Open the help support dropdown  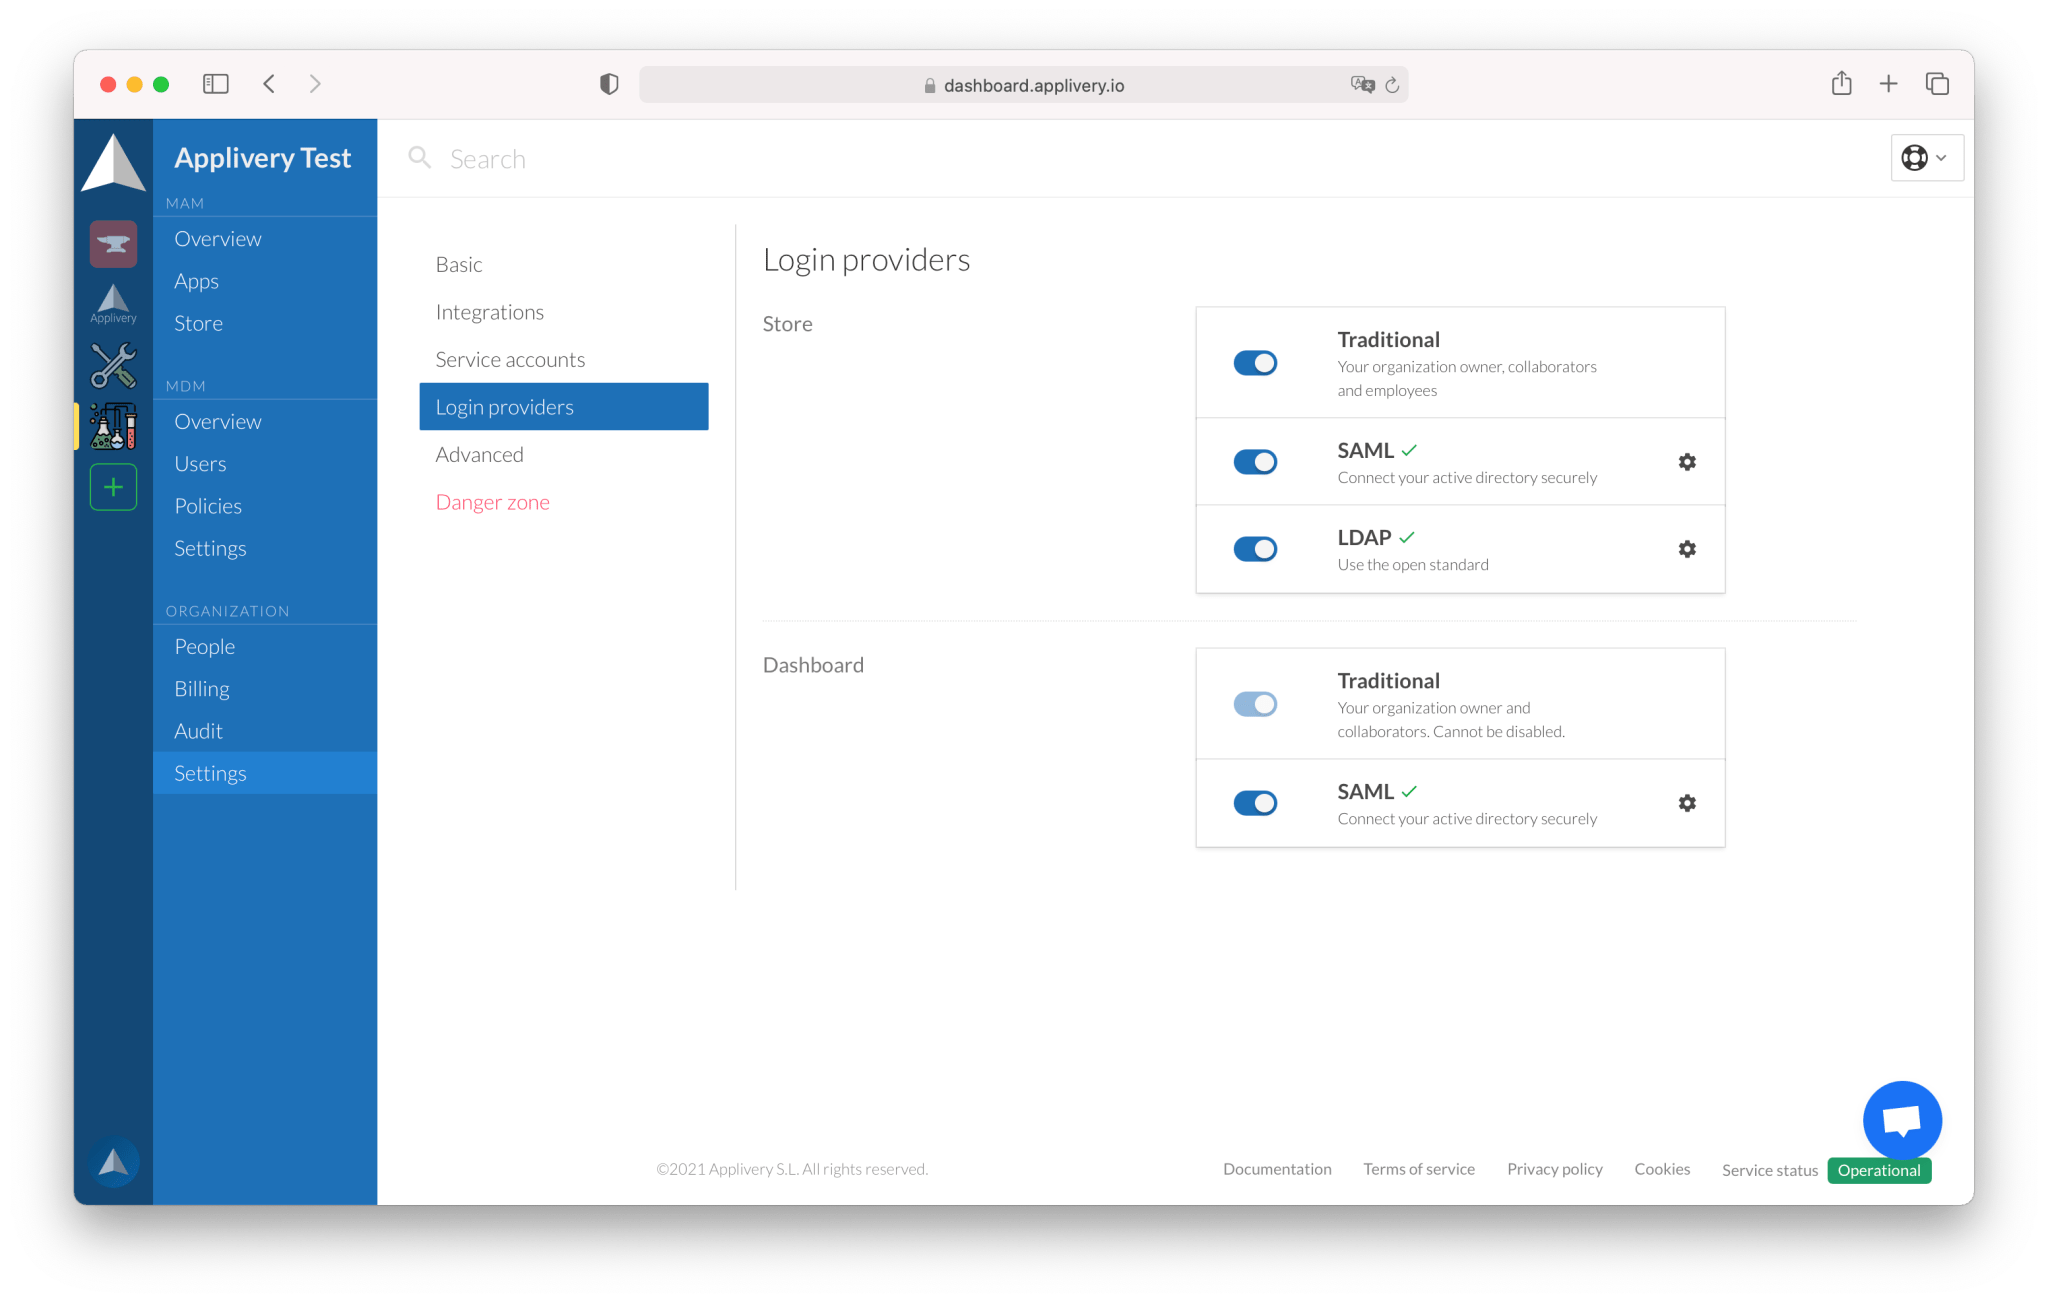(x=1926, y=158)
